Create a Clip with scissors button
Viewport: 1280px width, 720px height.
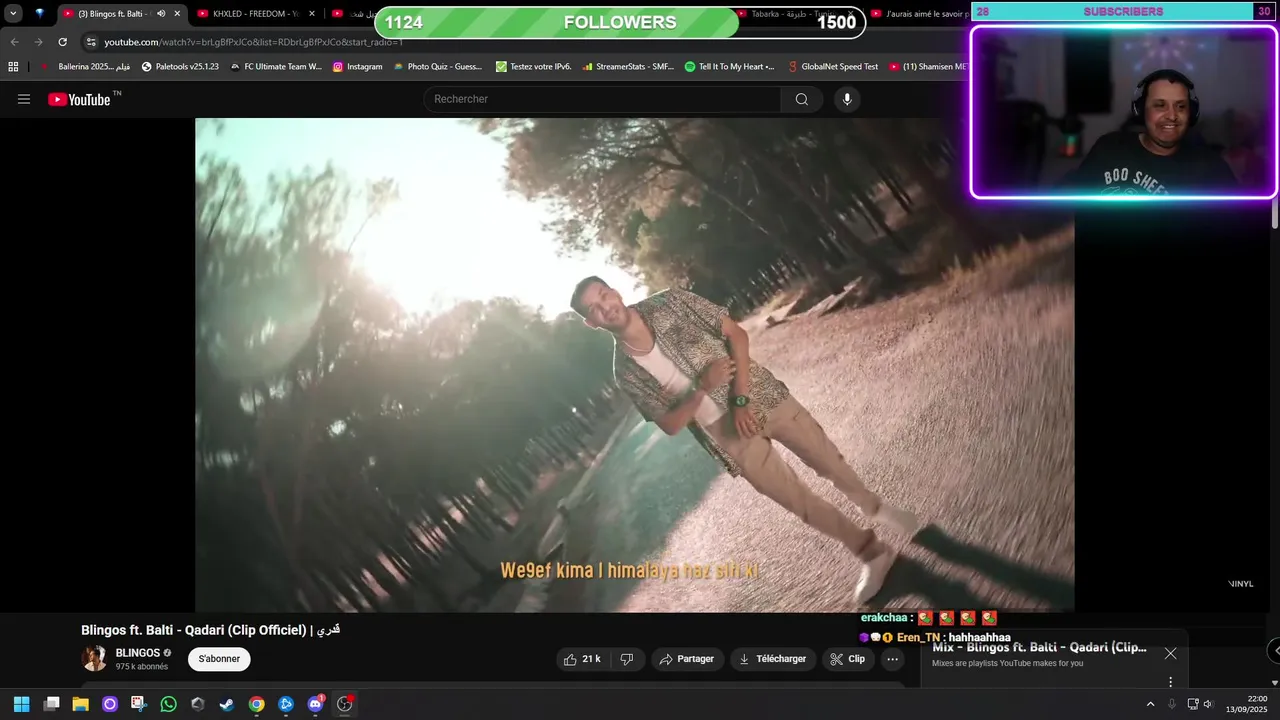[847, 659]
